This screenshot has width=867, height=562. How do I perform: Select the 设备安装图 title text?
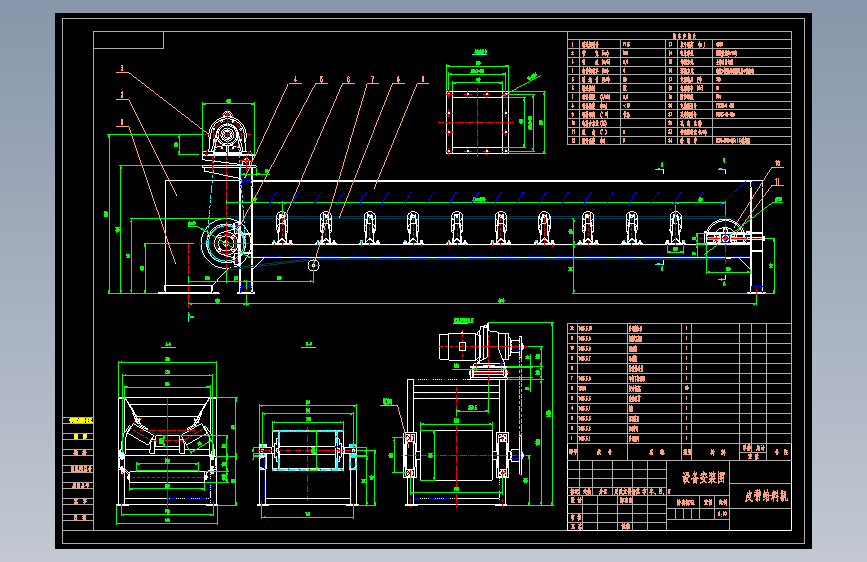coord(703,477)
